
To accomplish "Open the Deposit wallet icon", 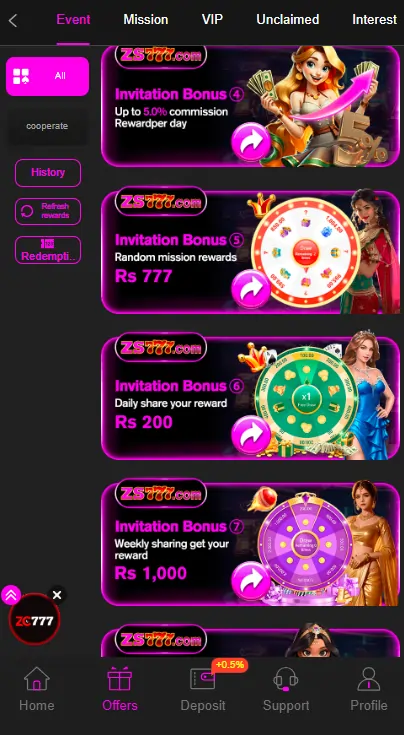I will [x=202, y=679].
